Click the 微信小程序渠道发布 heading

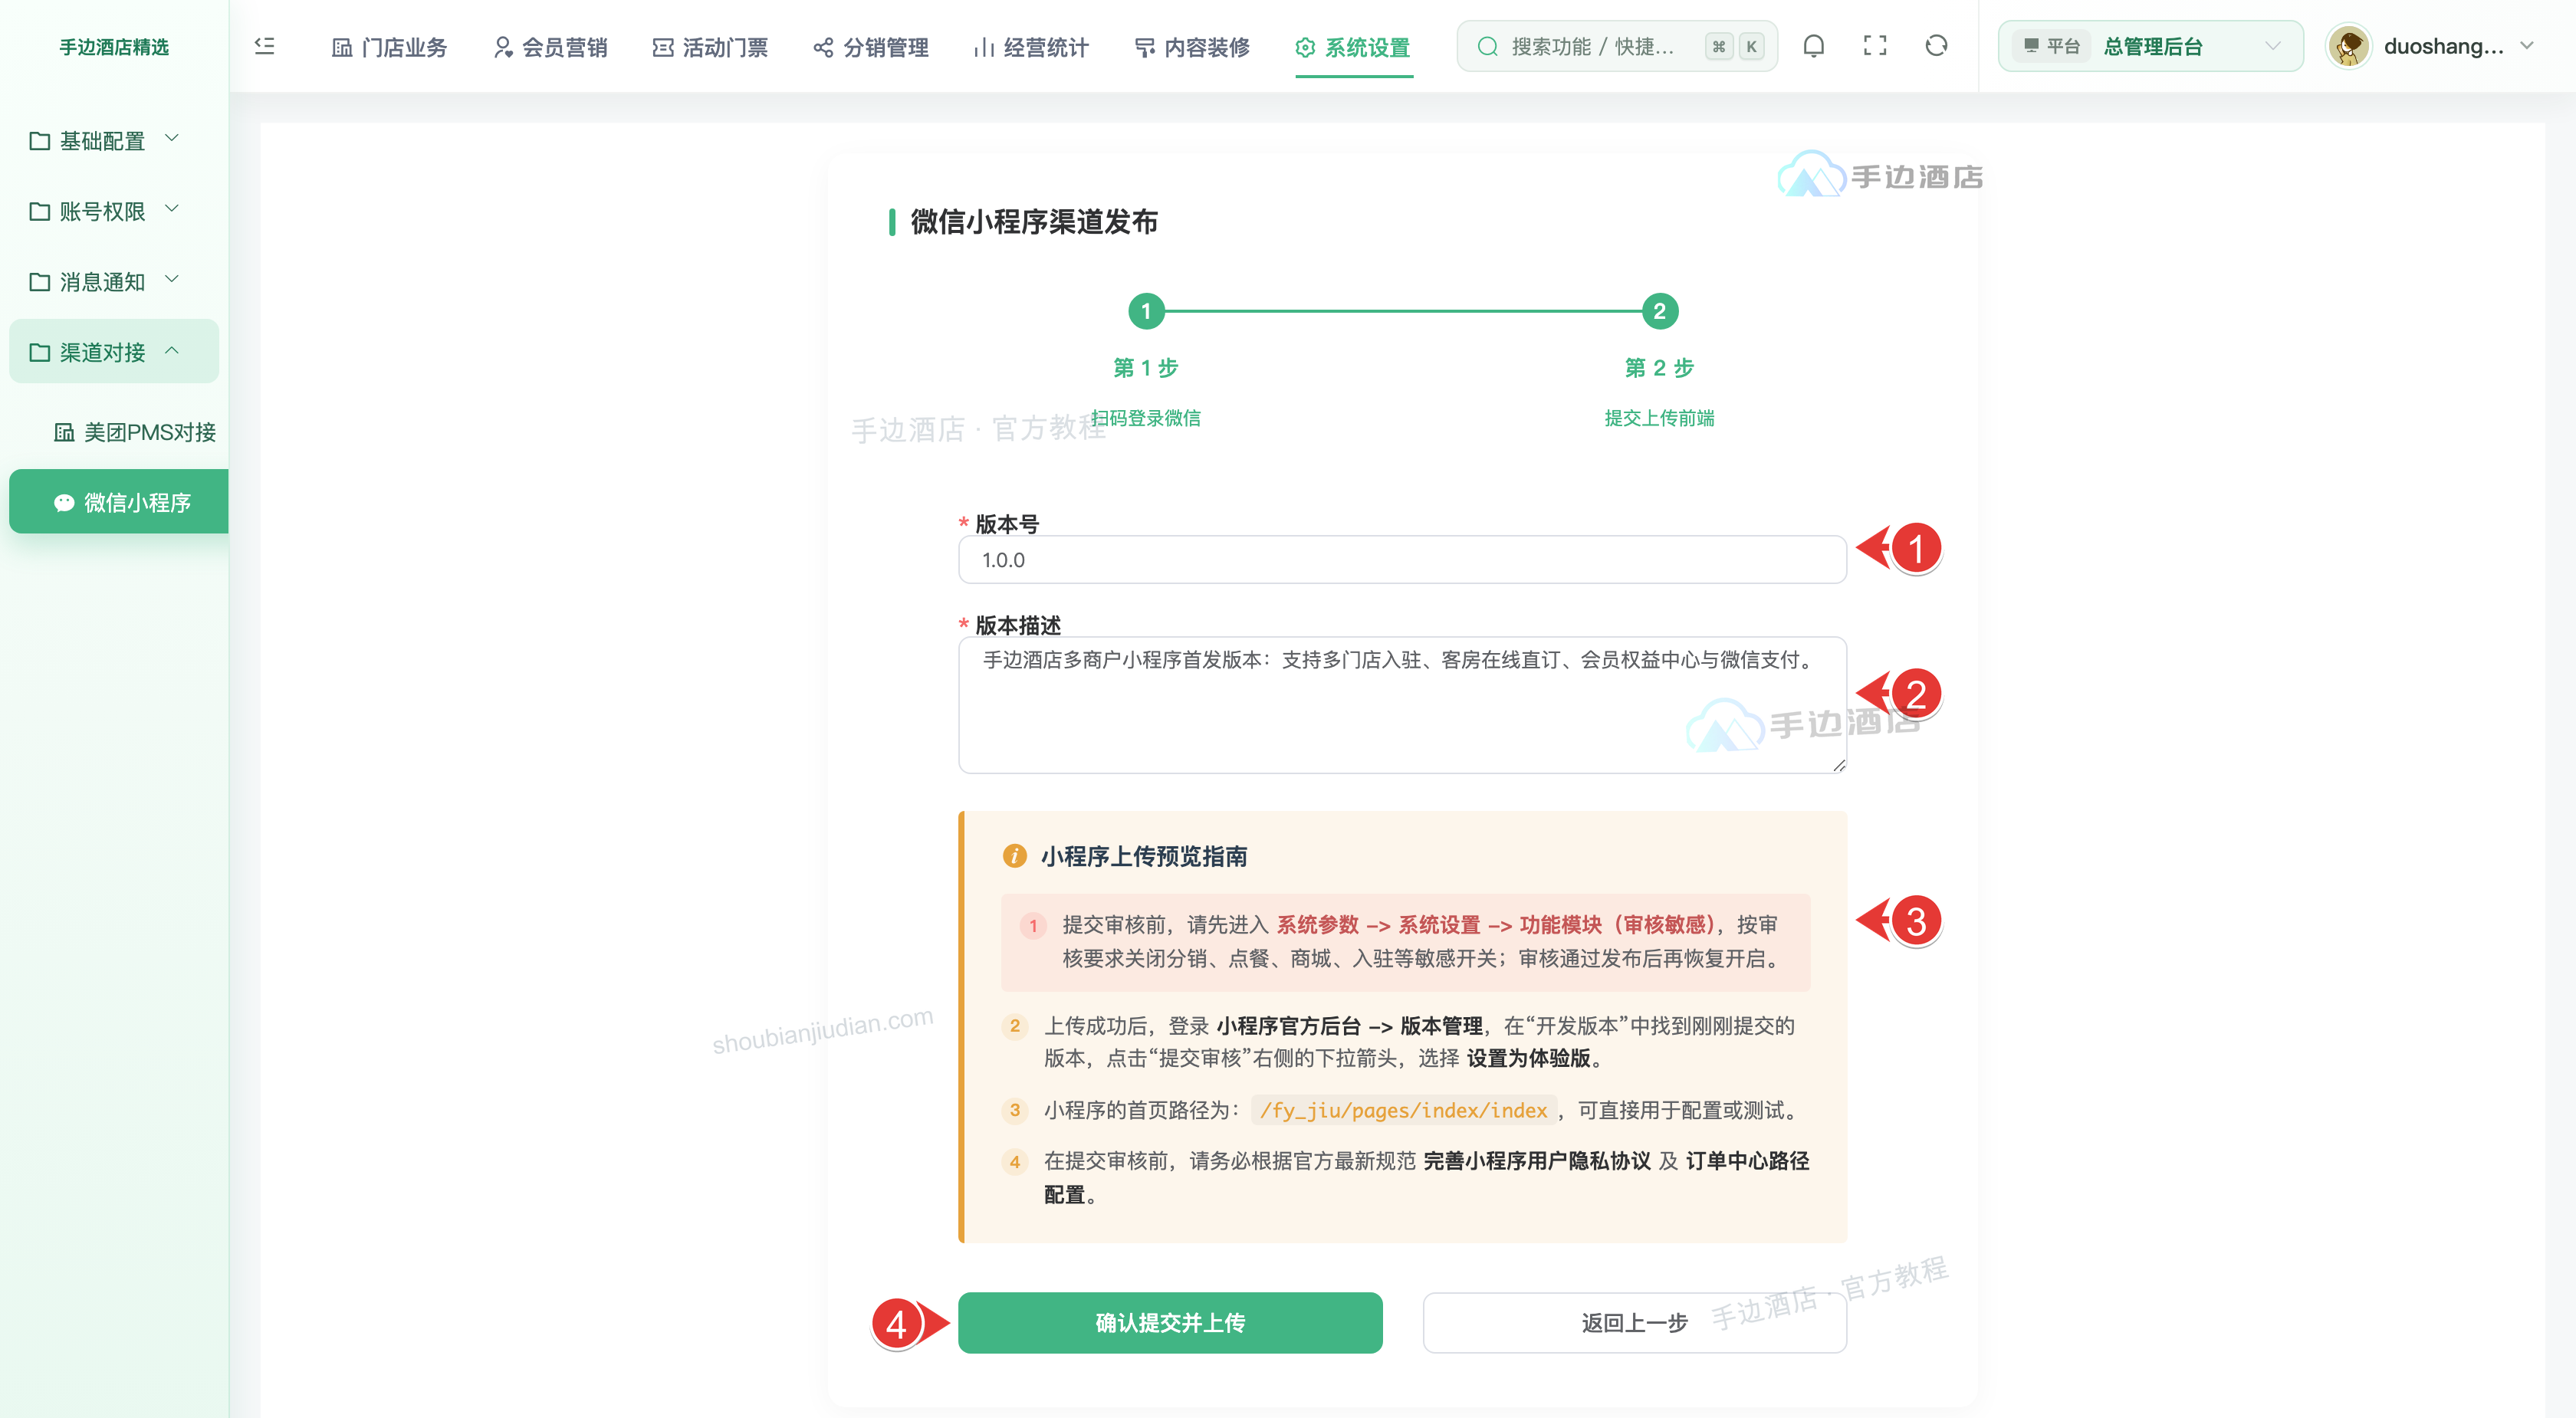point(1034,221)
